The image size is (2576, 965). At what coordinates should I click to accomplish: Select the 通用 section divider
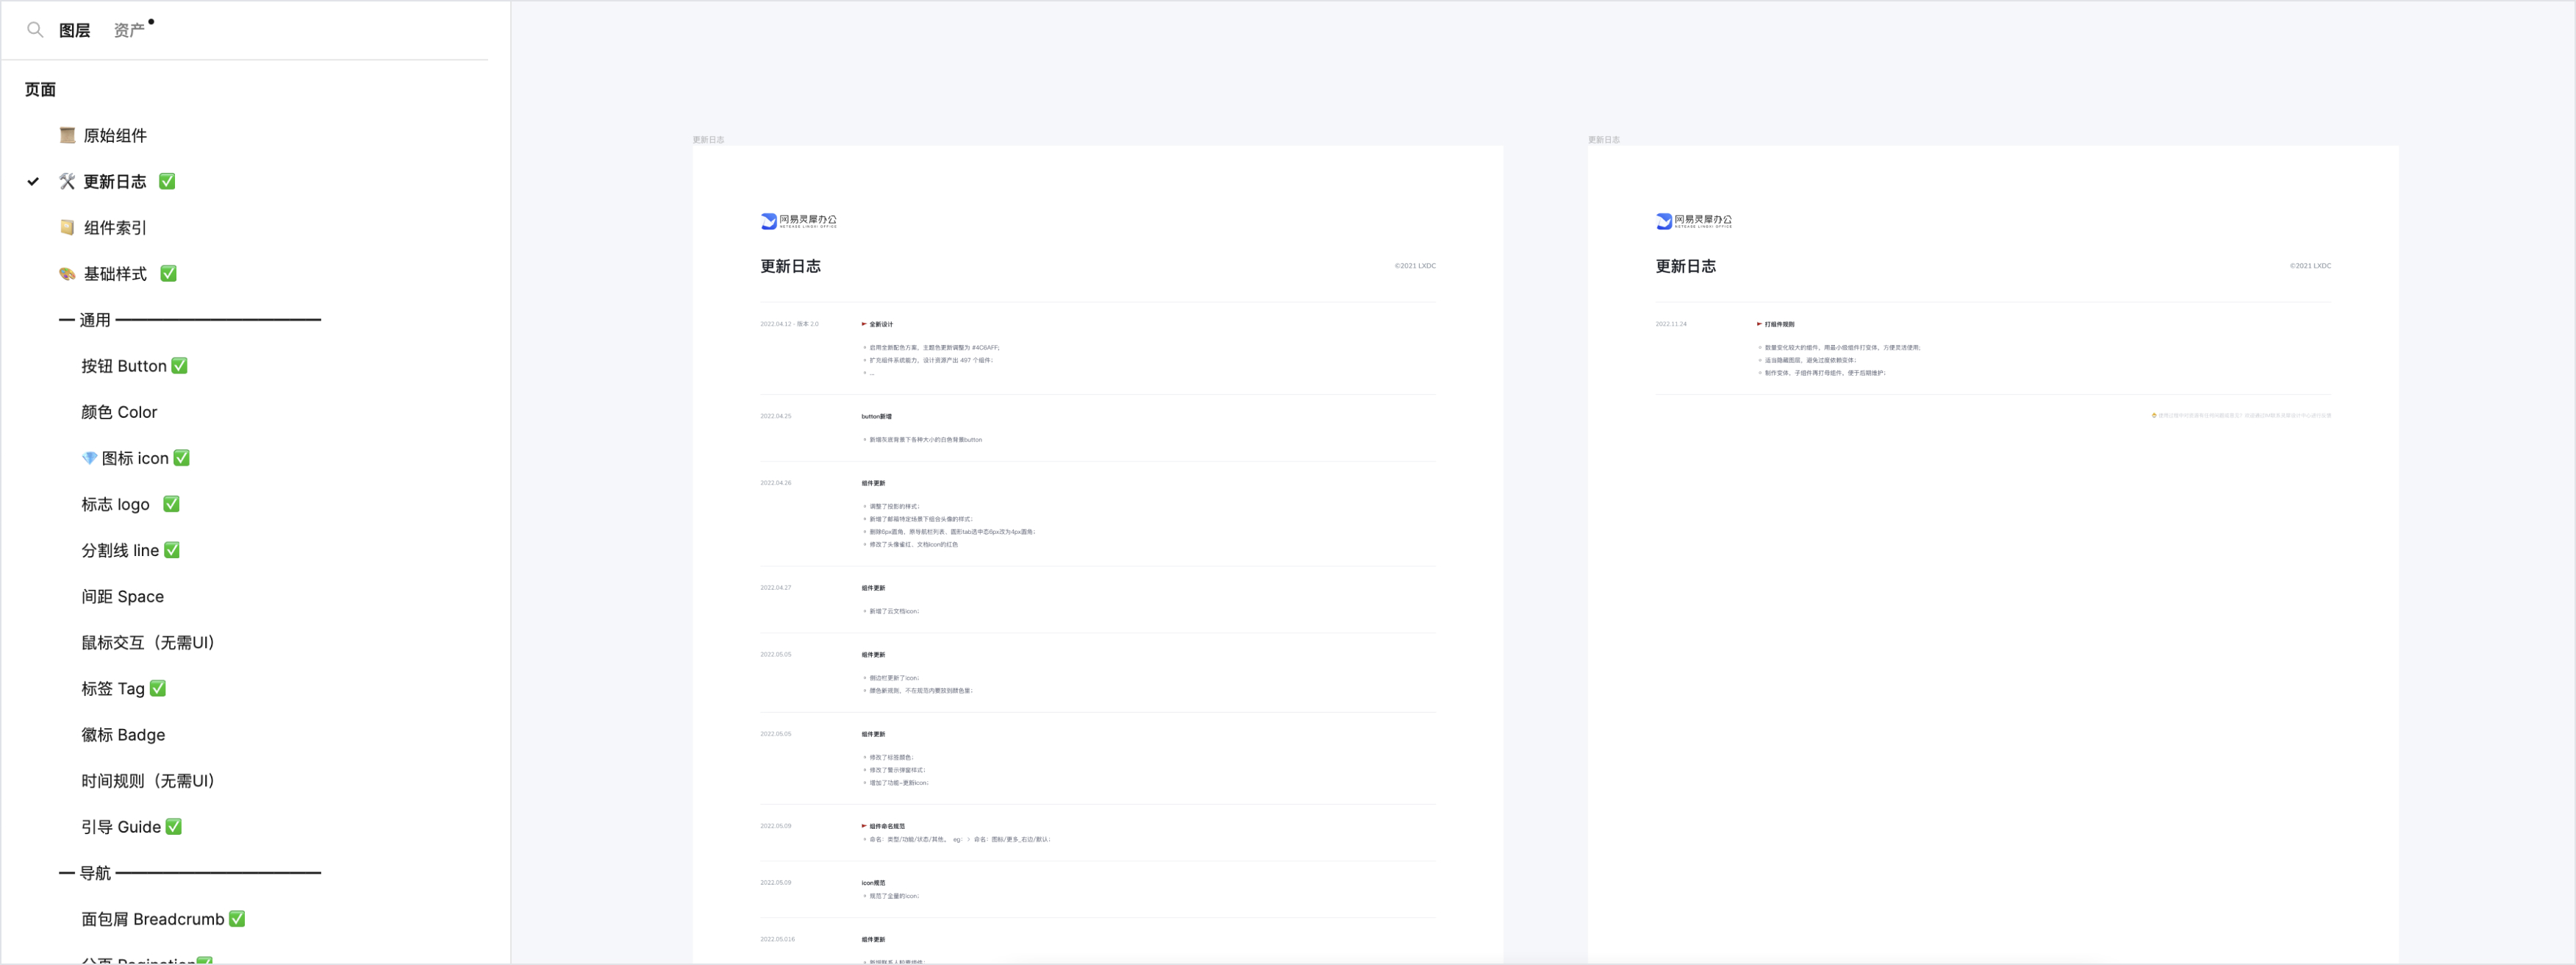click(x=190, y=320)
